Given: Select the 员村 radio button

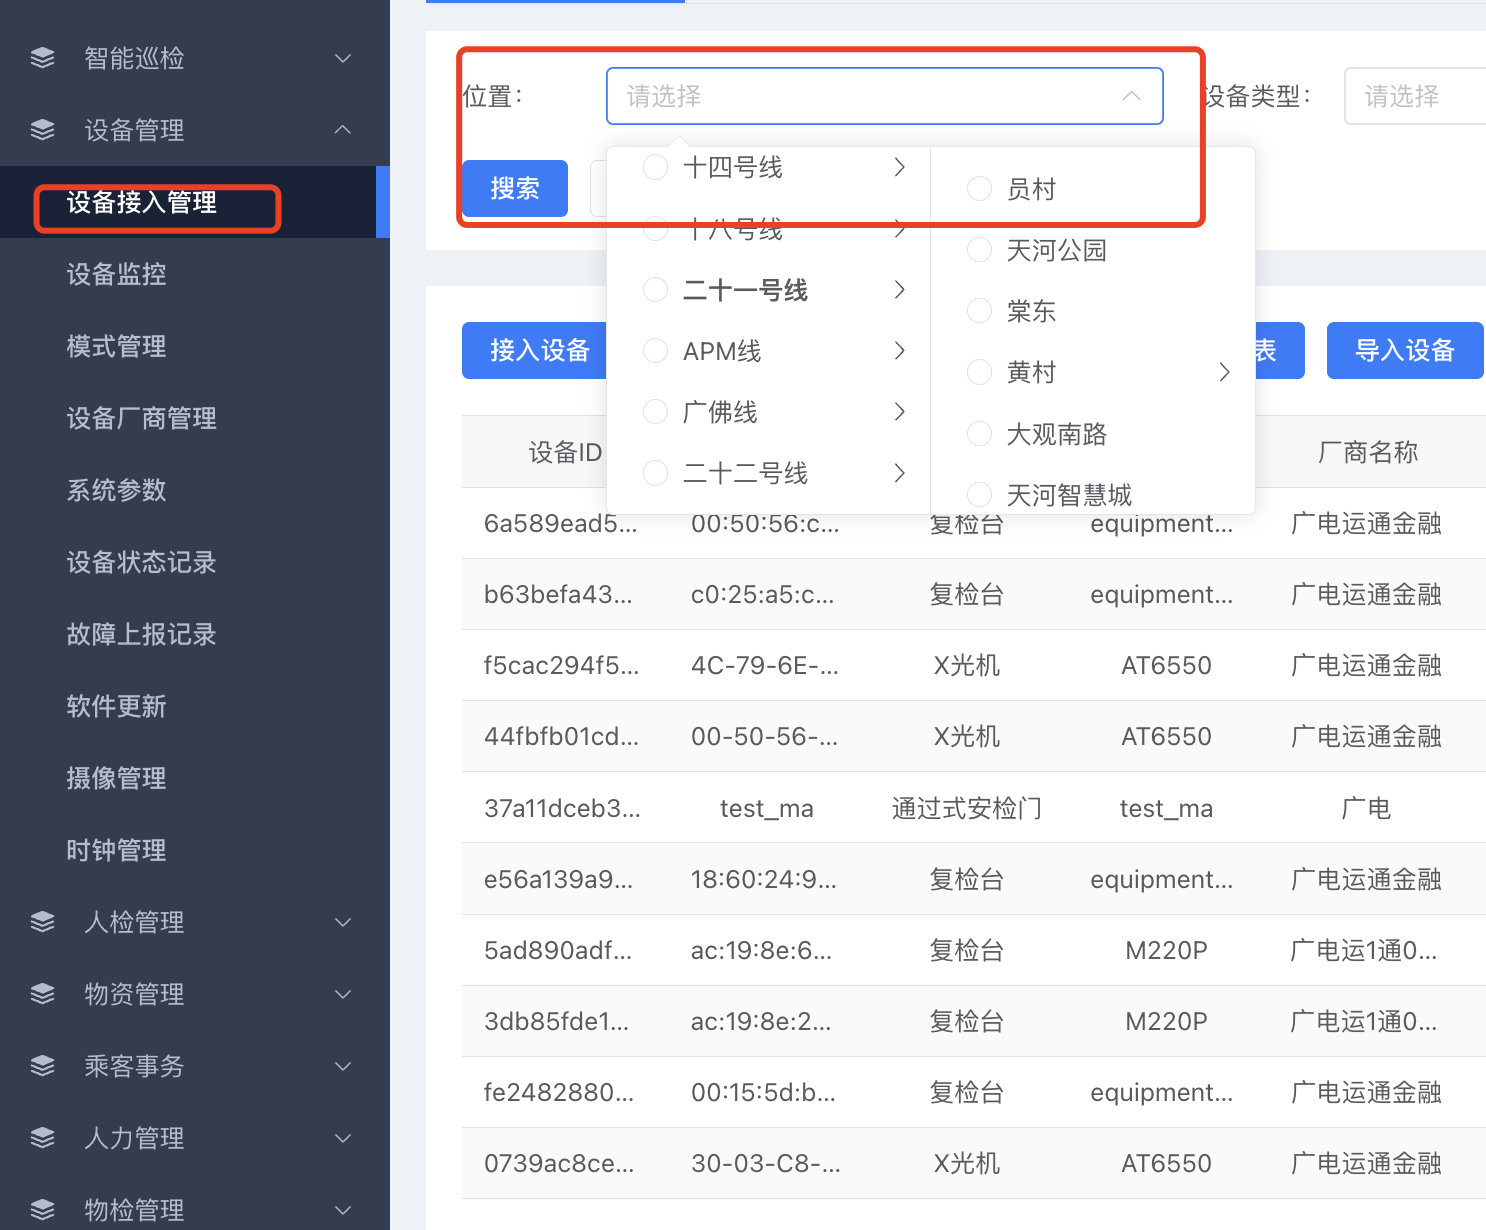Looking at the screenshot, I should 979,188.
